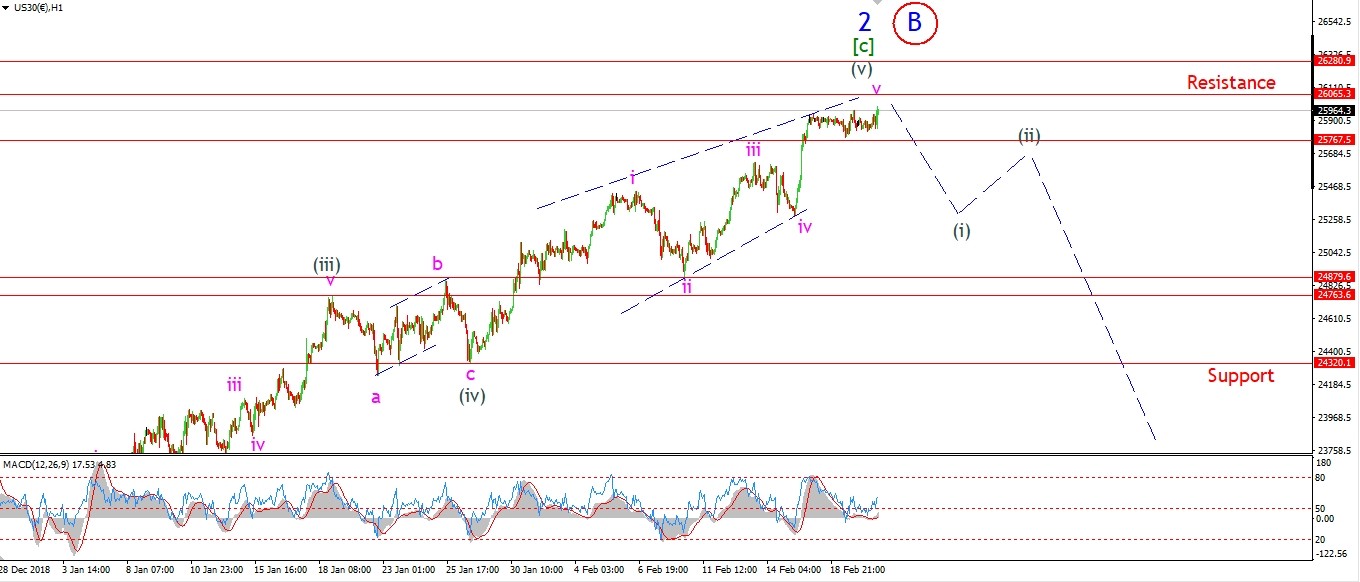1360x582 pixels.
Task: Click the grey (iii) wave label
Action: coord(326,265)
